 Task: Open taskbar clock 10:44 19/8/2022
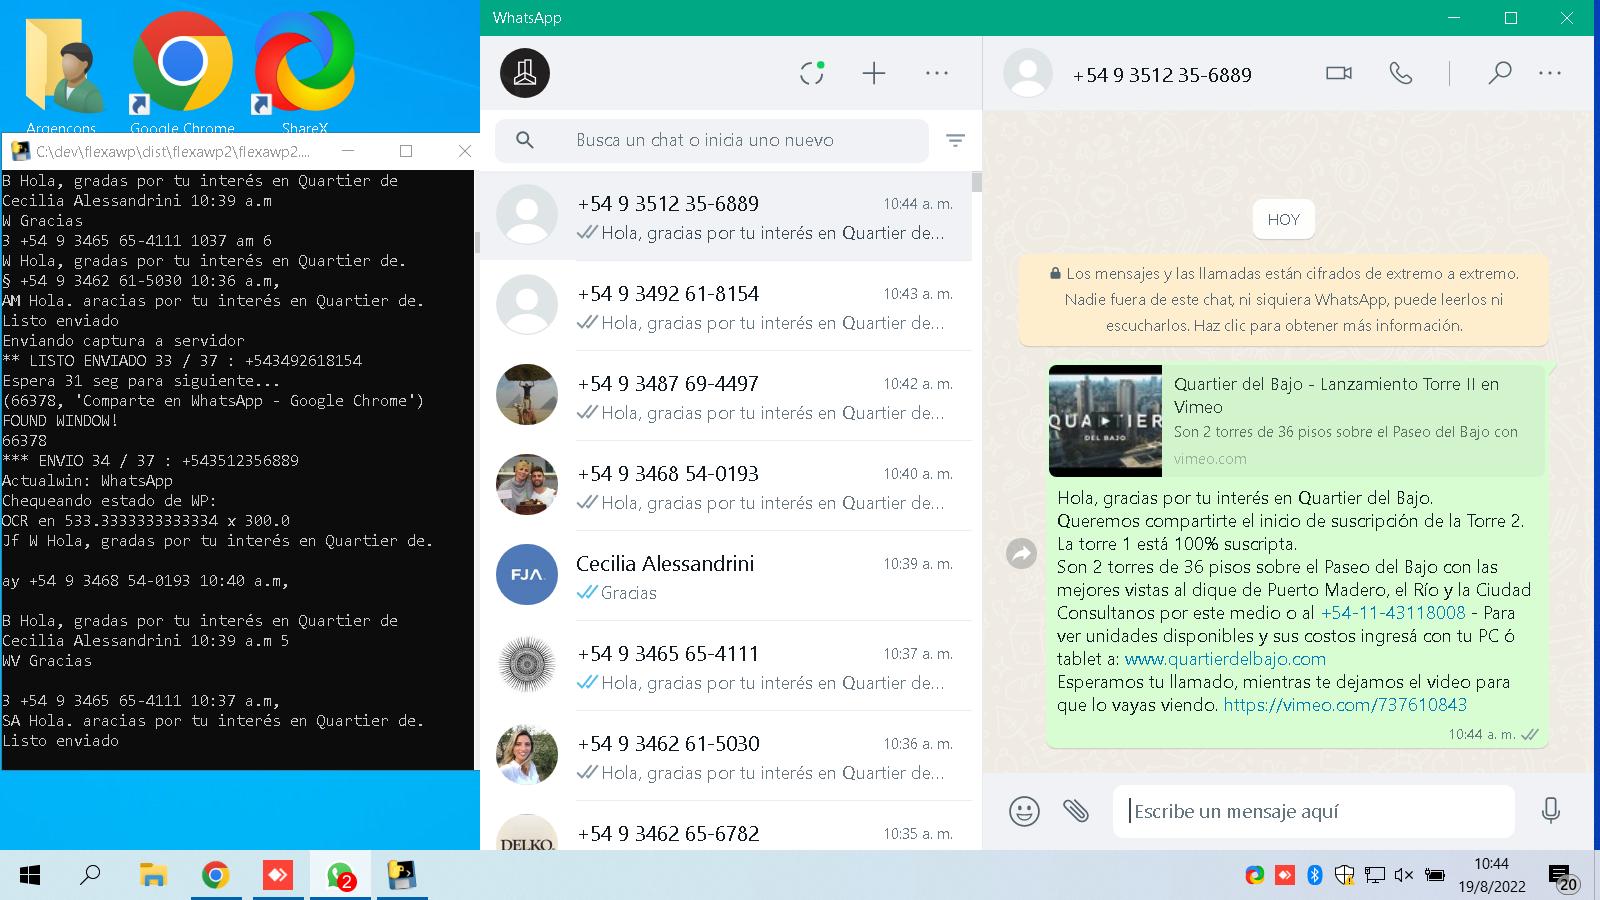[1491, 875]
